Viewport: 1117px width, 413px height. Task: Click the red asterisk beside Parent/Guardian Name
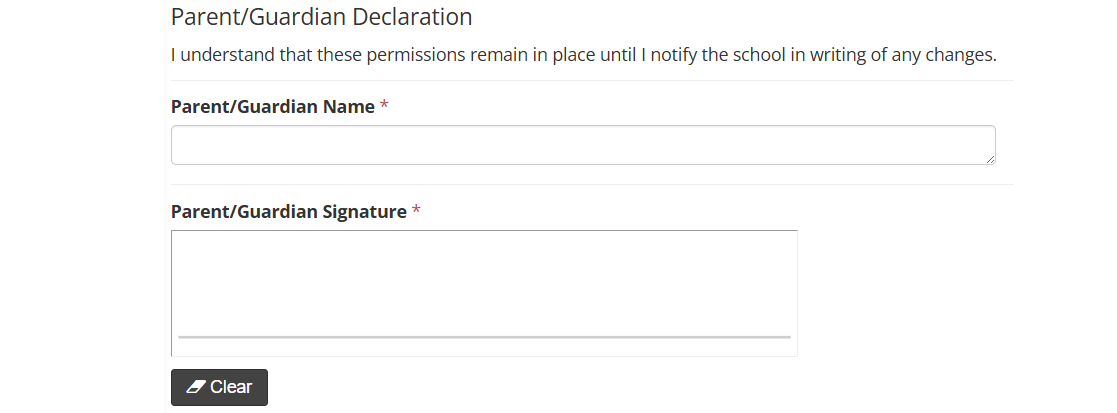(x=385, y=106)
